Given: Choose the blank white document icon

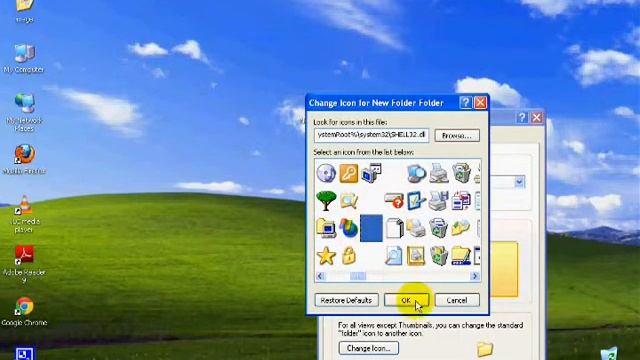Looking at the screenshot, I should (x=394, y=228).
